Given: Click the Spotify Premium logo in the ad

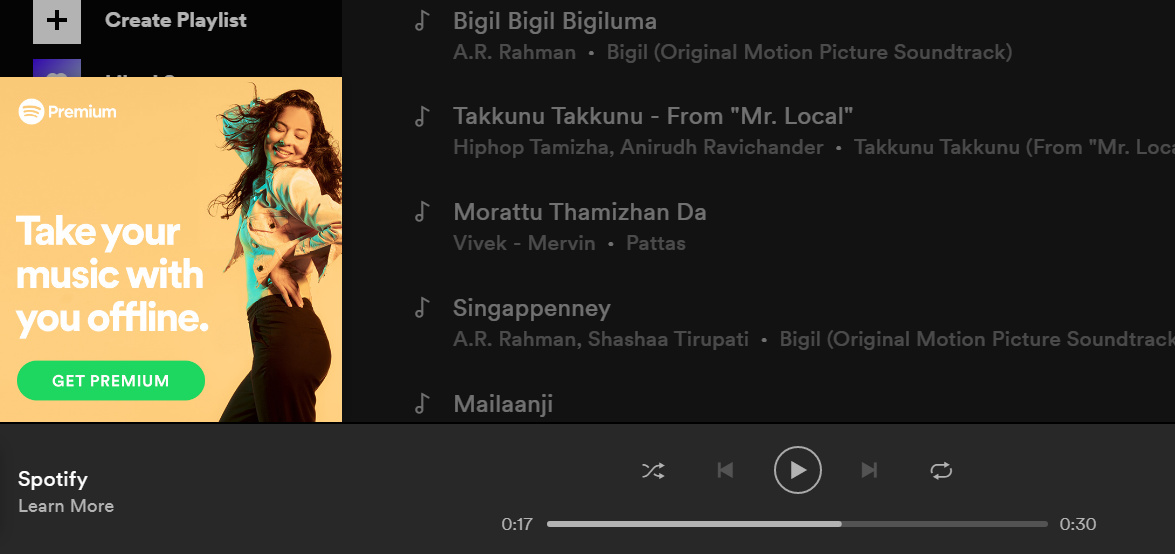Looking at the screenshot, I should [x=67, y=112].
